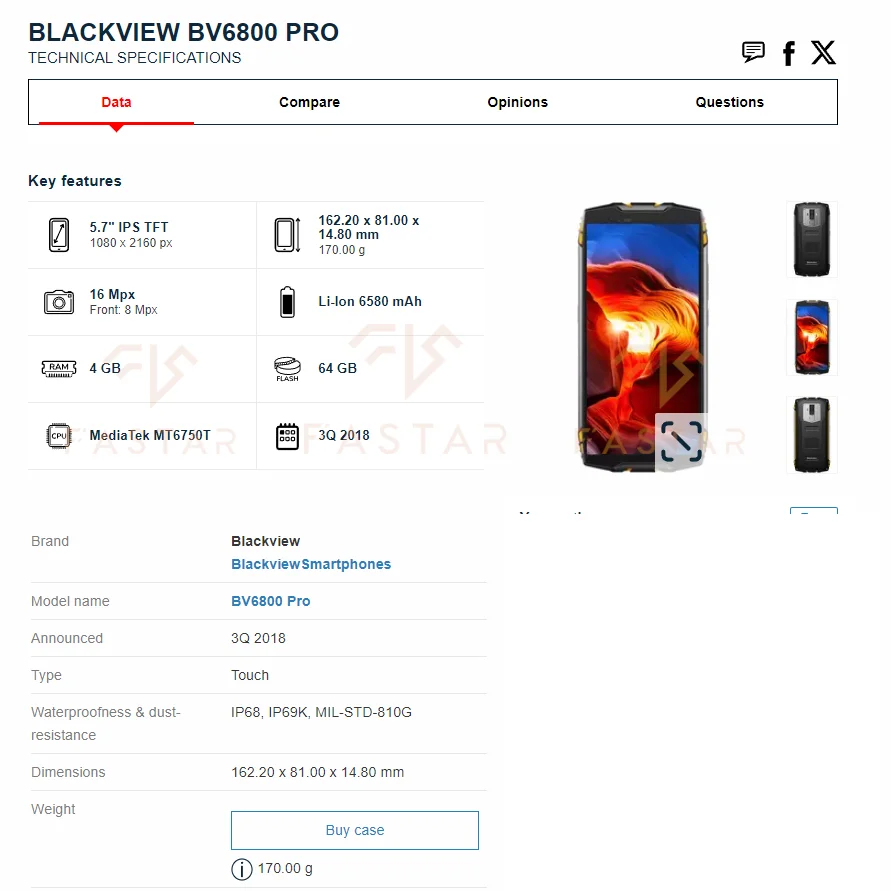Open the BlackviewSmartphones link
Image resolution: width=891 pixels, height=891 pixels.
click(311, 564)
